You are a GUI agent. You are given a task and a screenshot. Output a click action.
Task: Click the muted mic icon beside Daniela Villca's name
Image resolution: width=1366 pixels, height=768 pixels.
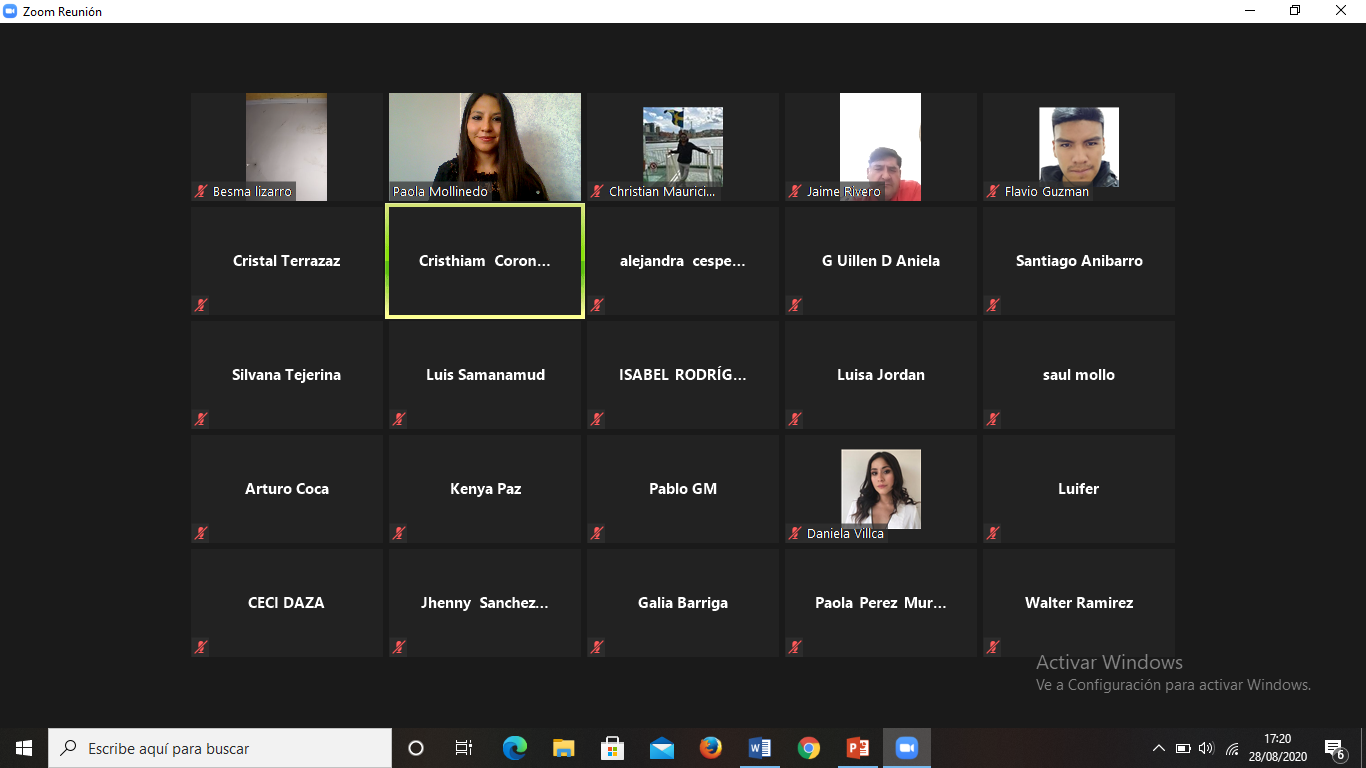[x=795, y=533]
